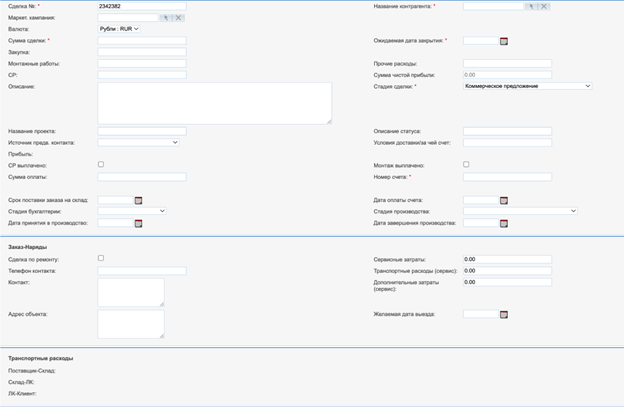Click into the Описание text area

pos(214,103)
